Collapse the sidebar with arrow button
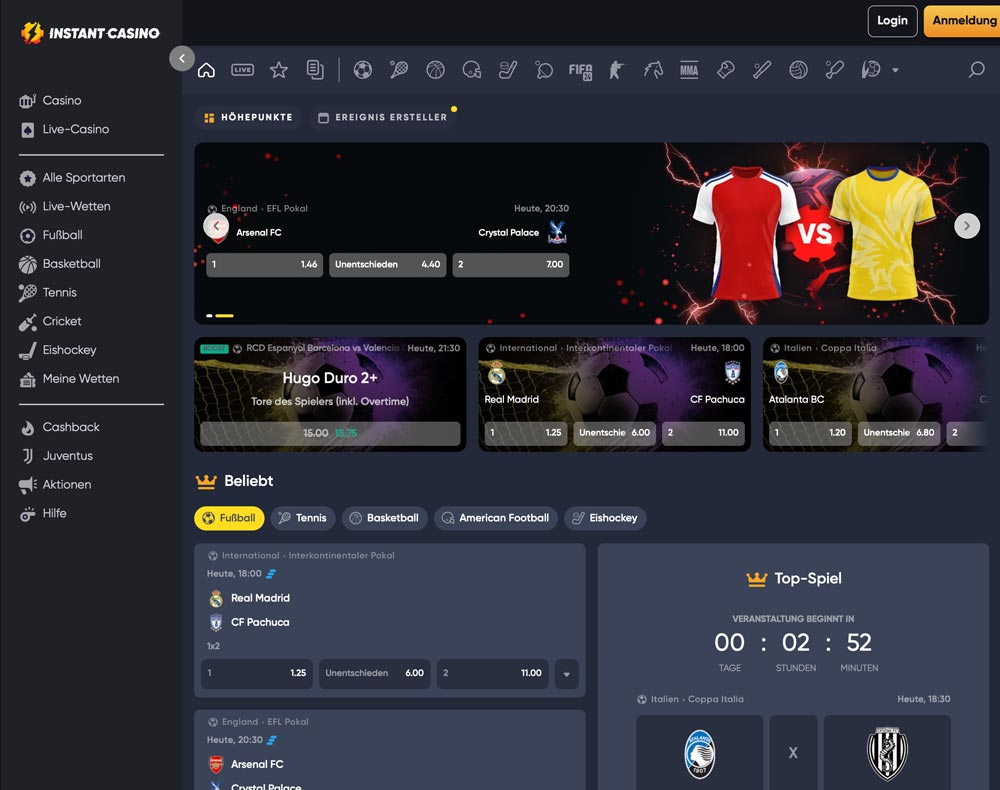 click(x=182, y=59)
